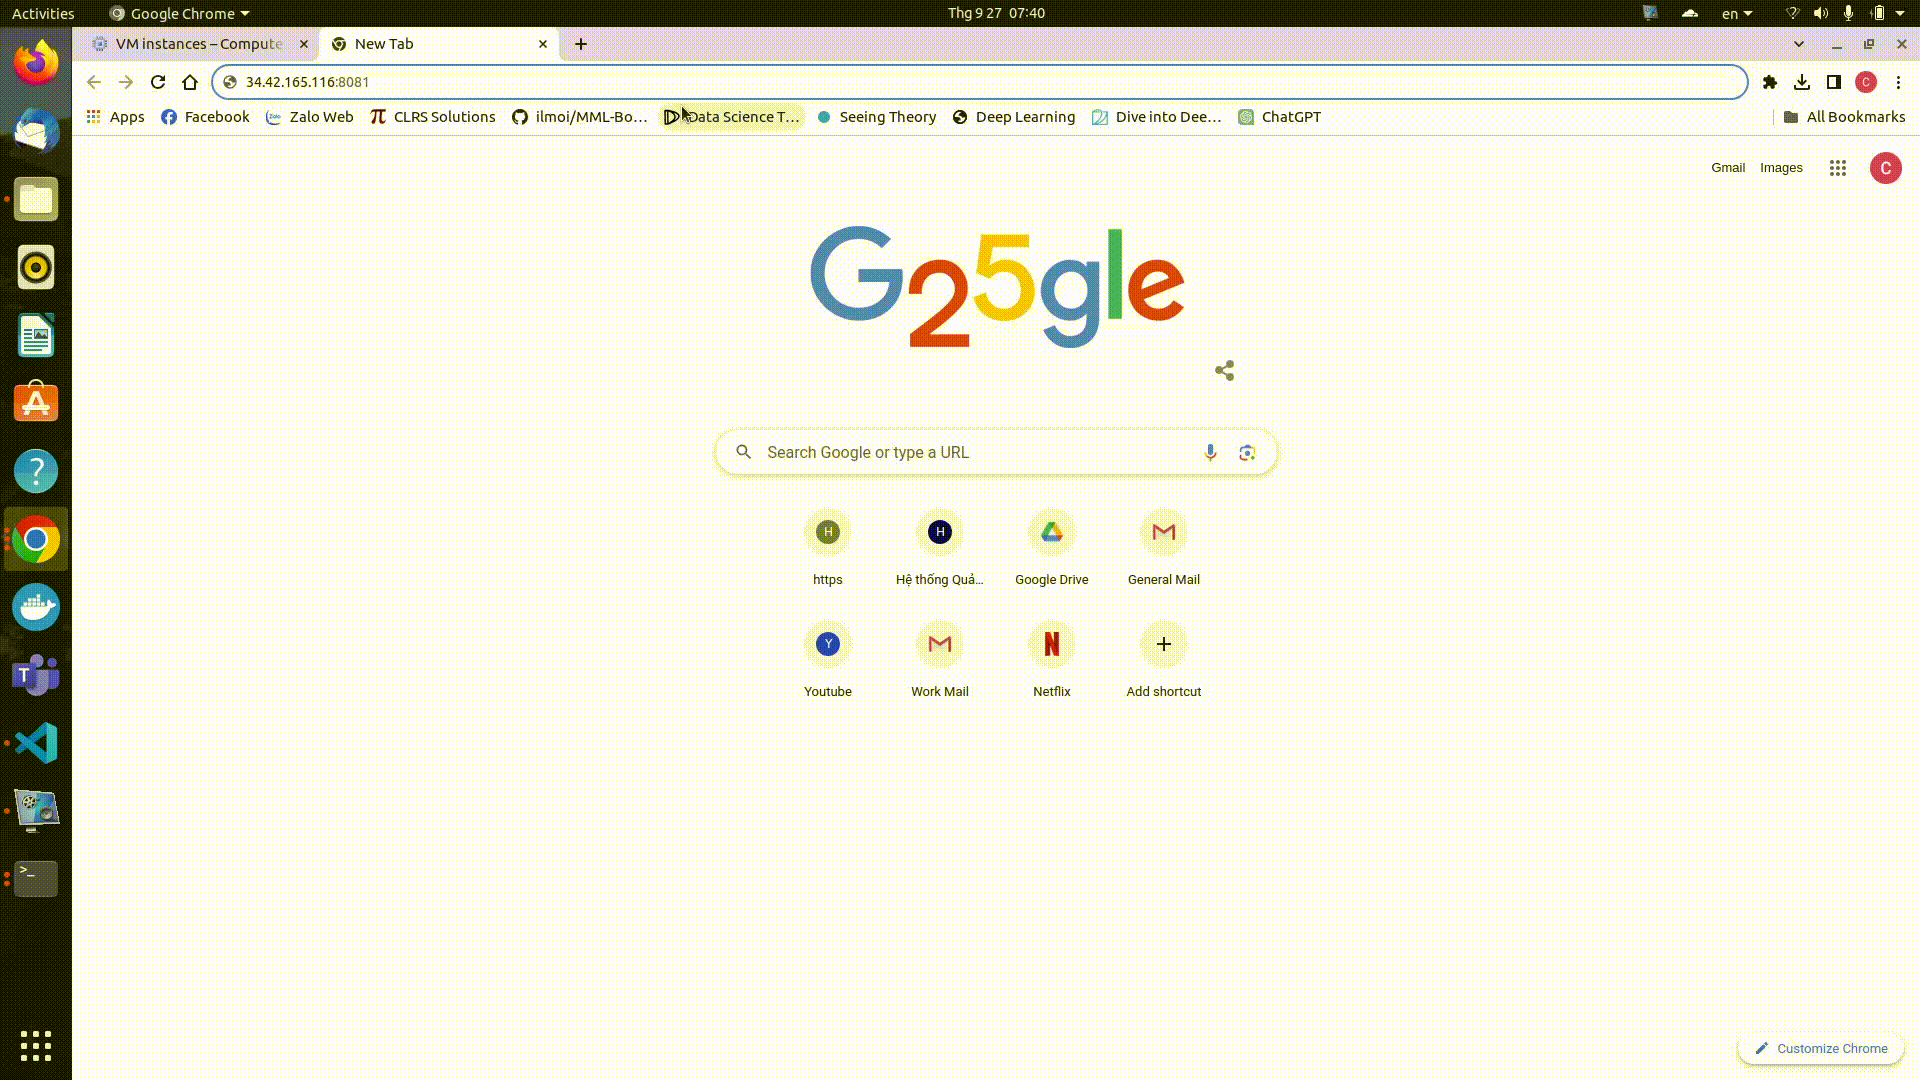The width and height of the screenshot is (1920, 1080).
Task: Open the en keyboard language dropdown
Action: pyautogui.click(x=1737, y=13)
